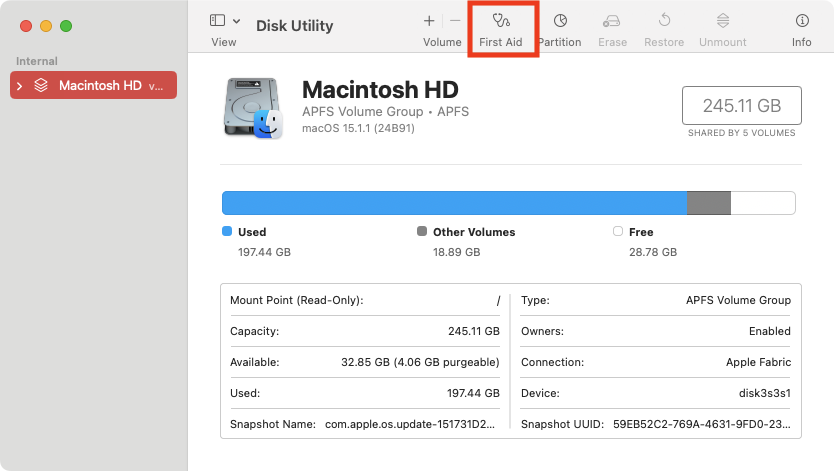Expand Macintosh HD disclosure chevron
This screenshot has height=471, width=834.
coord(20,86)
